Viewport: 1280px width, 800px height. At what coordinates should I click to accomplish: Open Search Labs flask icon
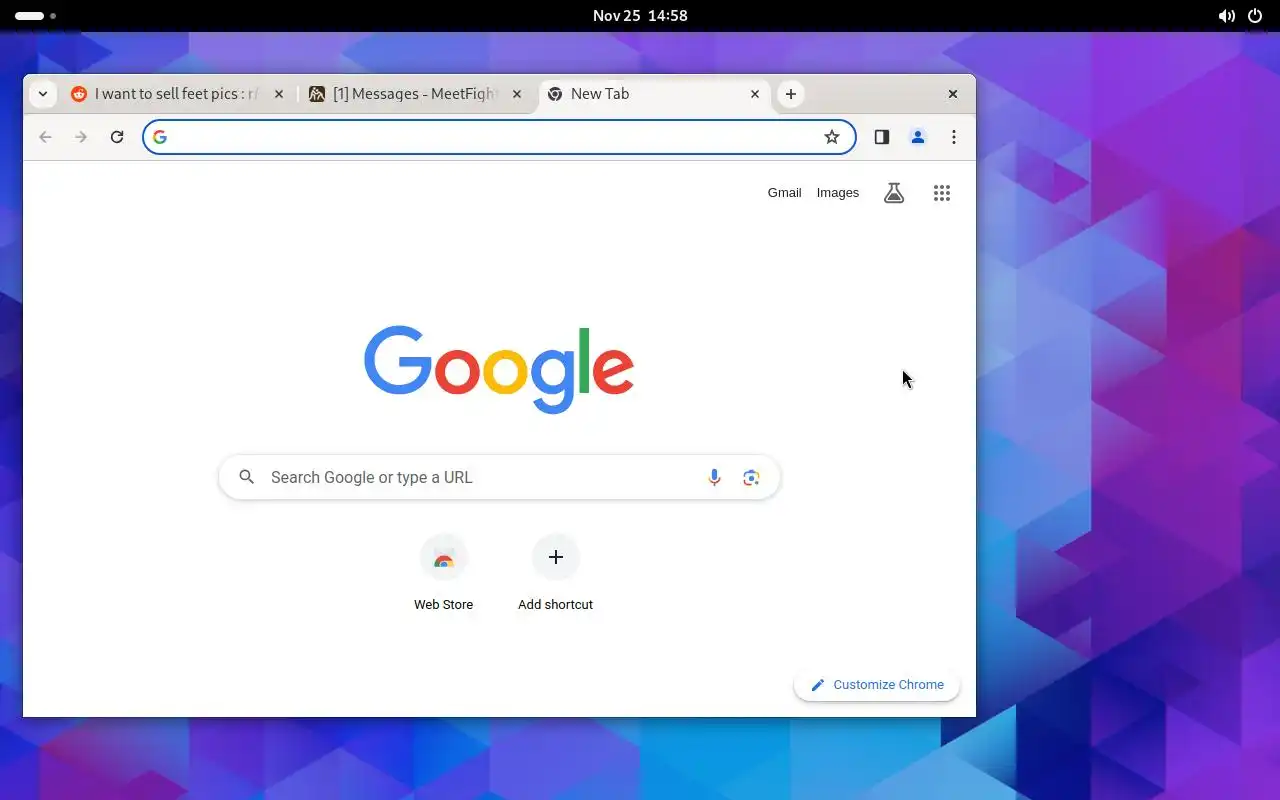coord(894,193)
